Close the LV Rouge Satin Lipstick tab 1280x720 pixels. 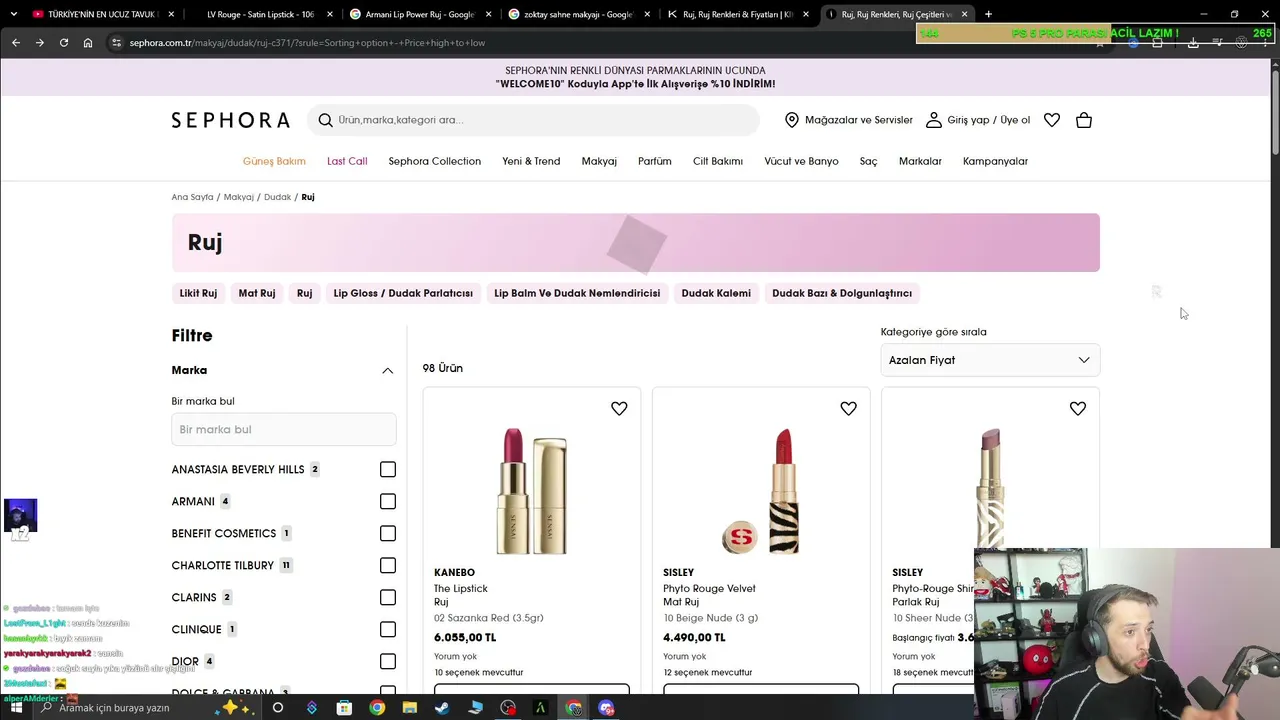[x=328, y=14]
